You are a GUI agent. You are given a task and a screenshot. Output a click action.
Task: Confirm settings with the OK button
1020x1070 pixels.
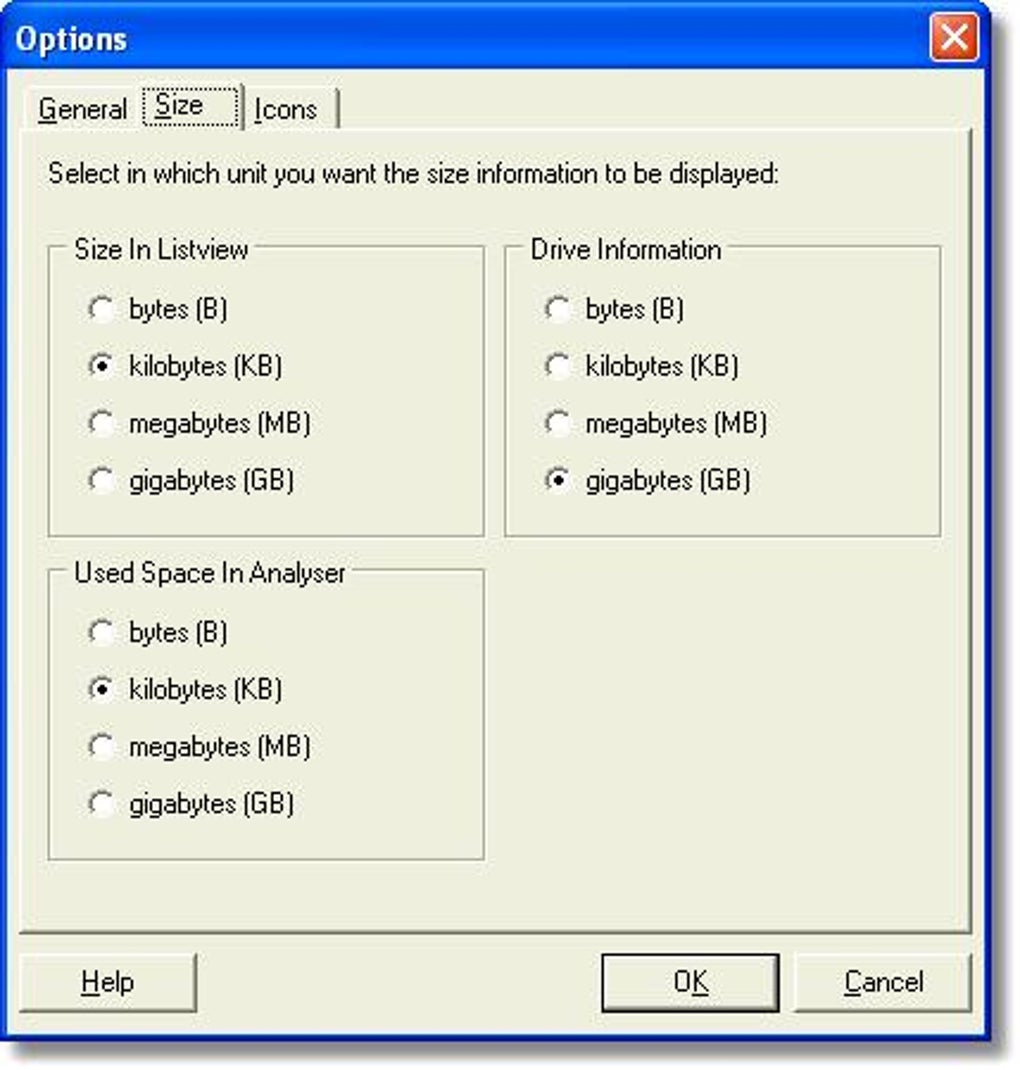click(x=688, y=981)
